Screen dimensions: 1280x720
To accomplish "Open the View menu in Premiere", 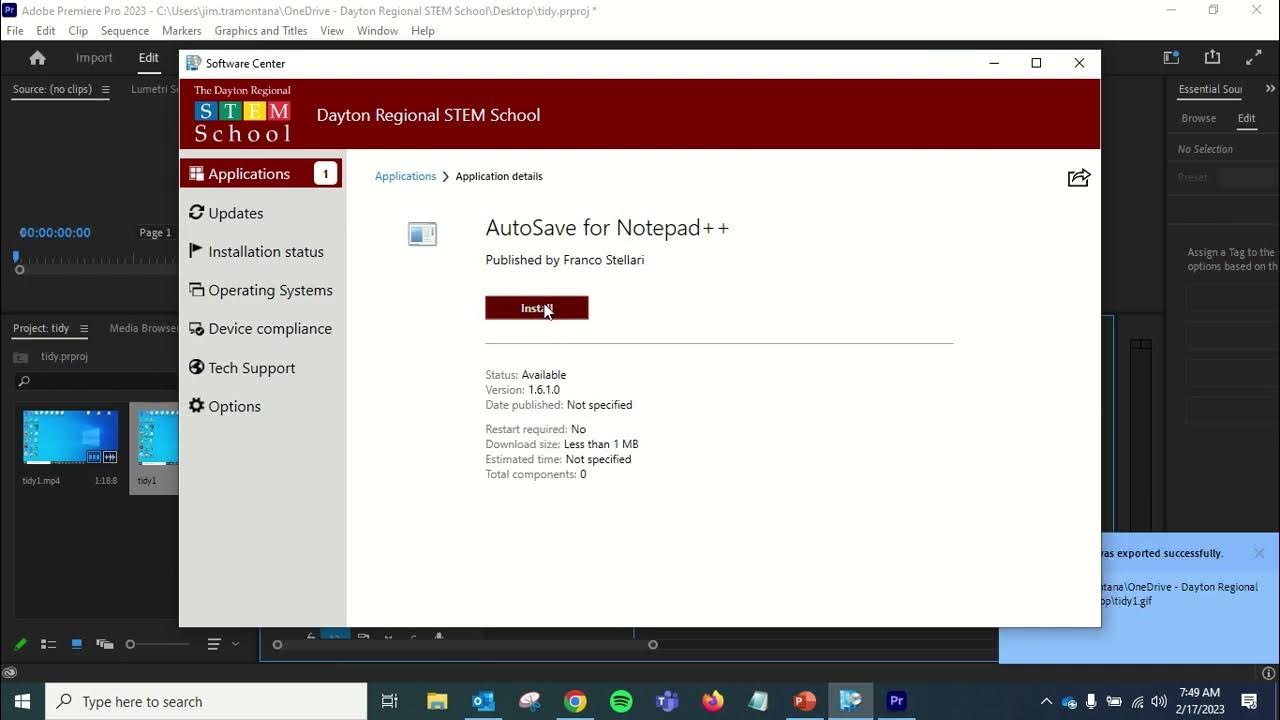I will coord(332,31).
